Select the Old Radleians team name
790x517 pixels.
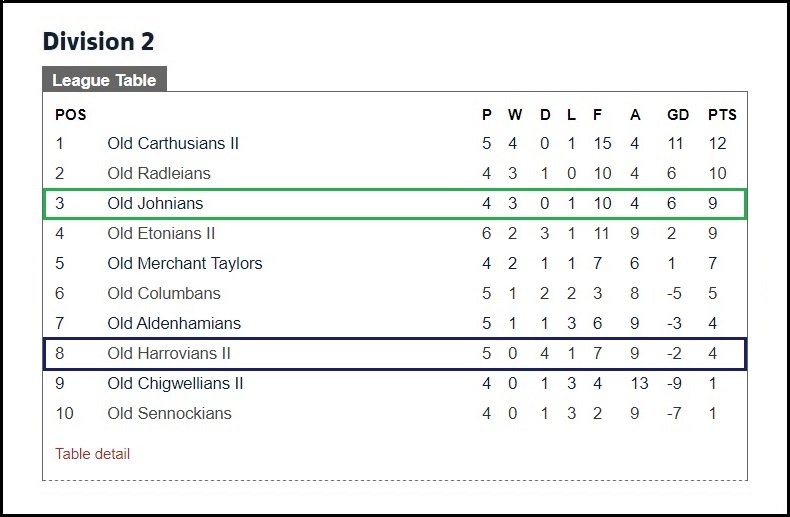point(159,173)
